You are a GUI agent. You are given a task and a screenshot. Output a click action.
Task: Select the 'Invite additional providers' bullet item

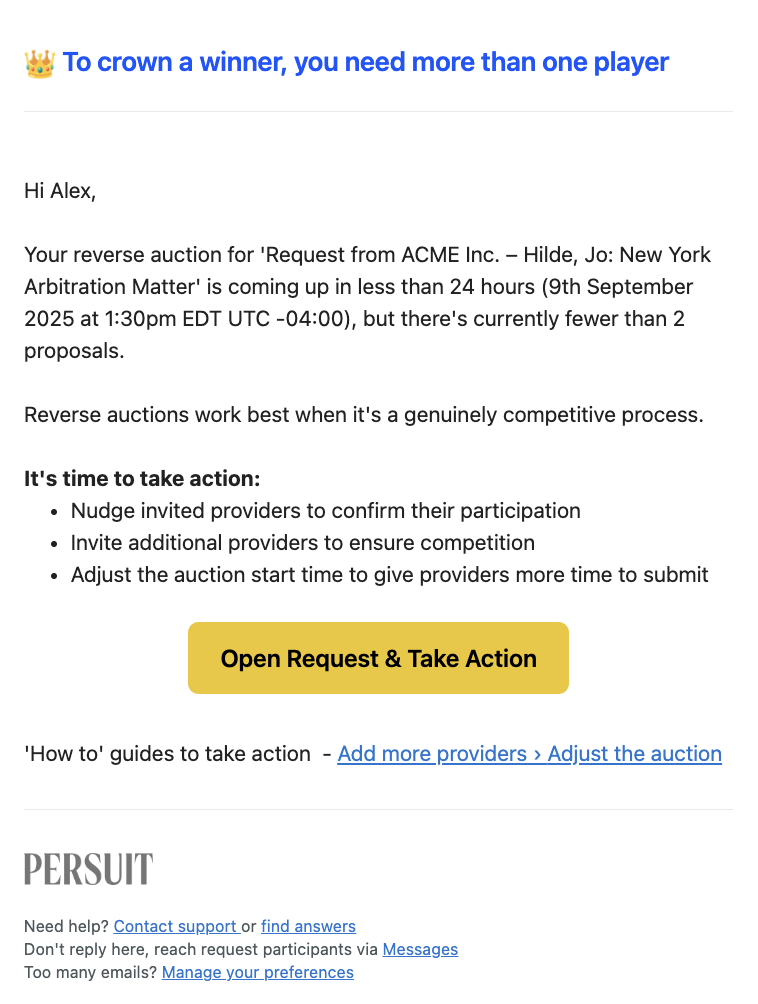tap(302, 543)
